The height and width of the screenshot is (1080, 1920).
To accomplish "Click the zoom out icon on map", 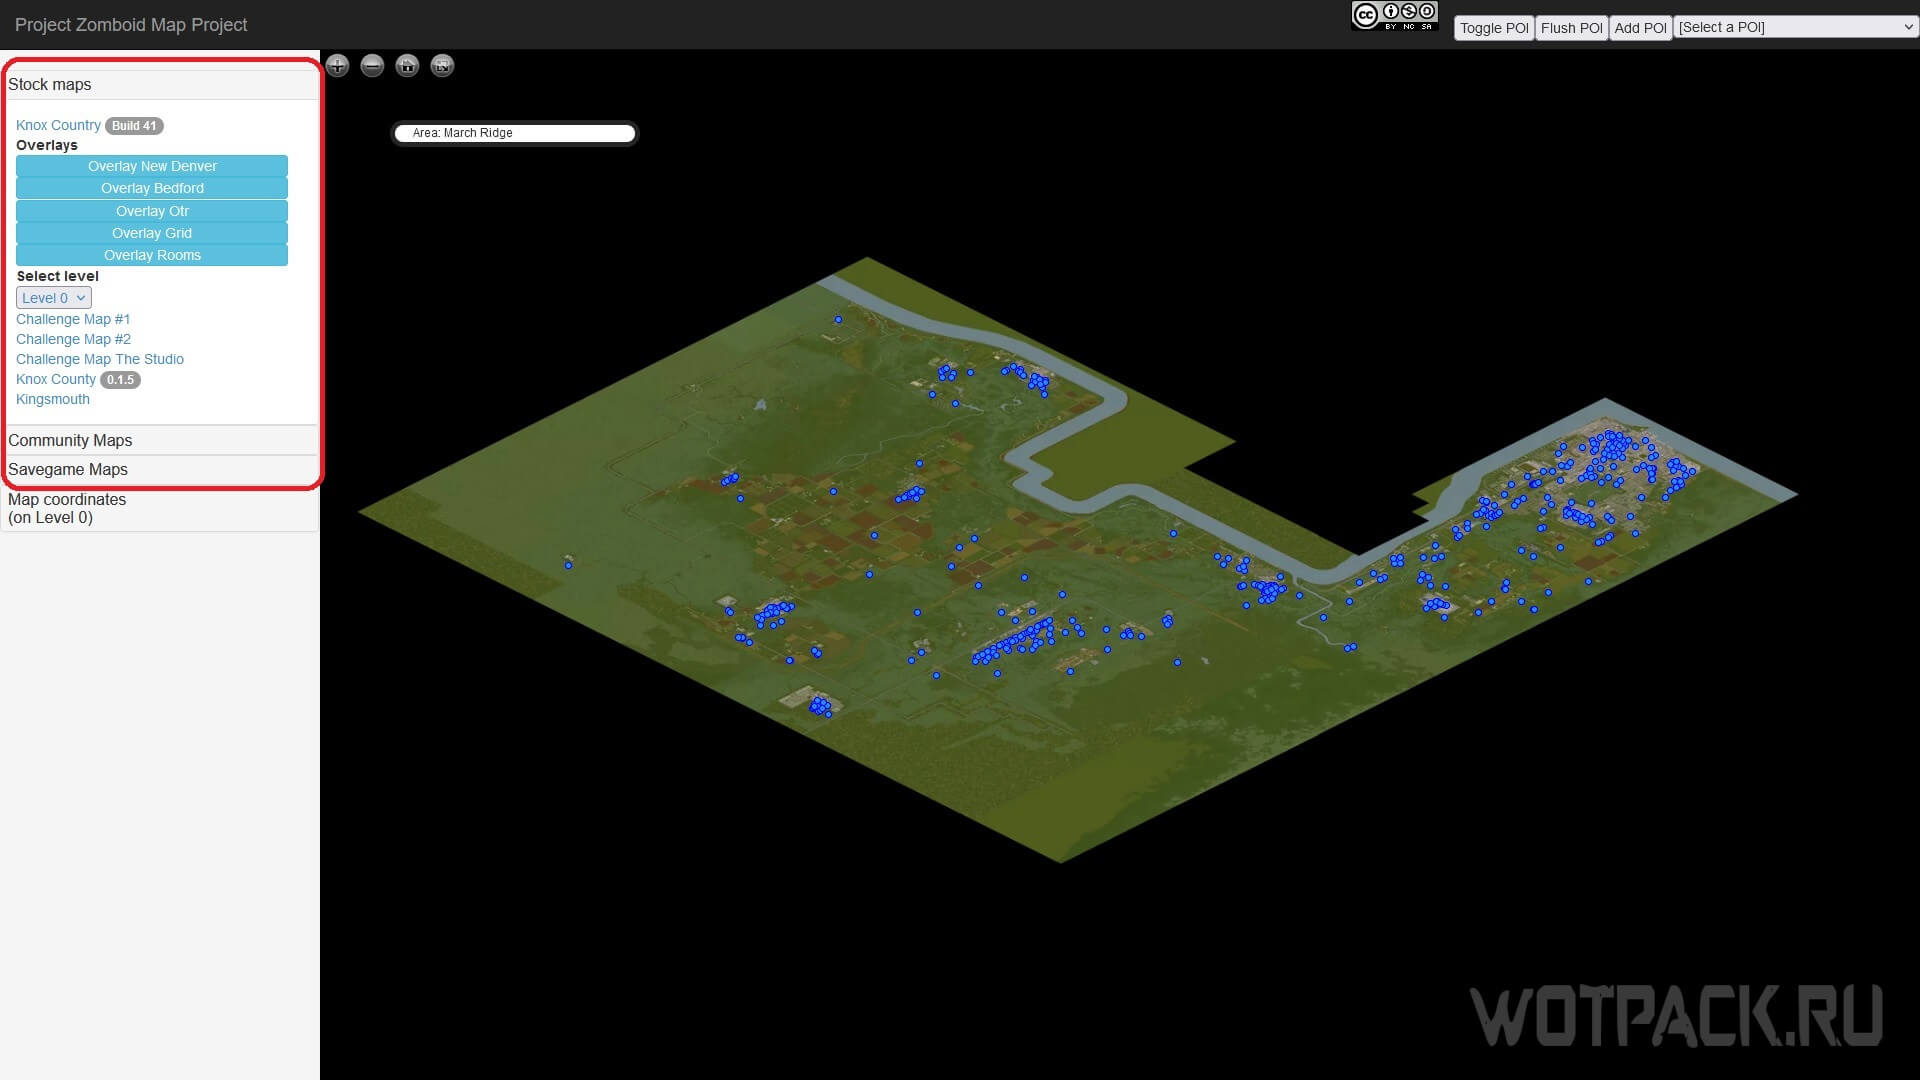I will (373, 65).
